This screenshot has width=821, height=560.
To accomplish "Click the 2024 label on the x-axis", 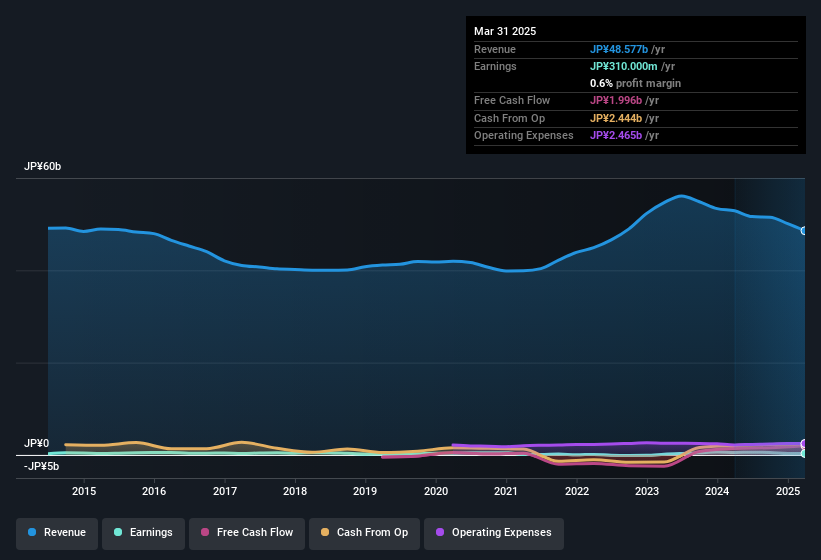I will (717, 491).
